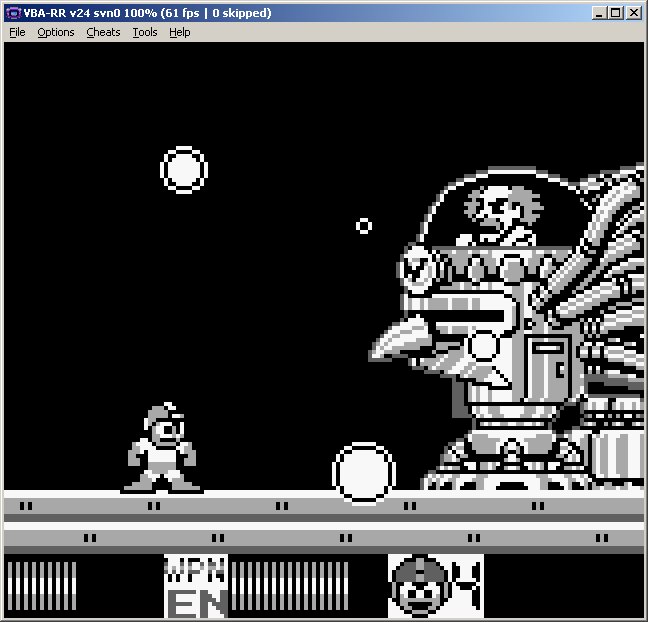
Task: Click the large floating bubble near the top
Action: click(184, 169)
